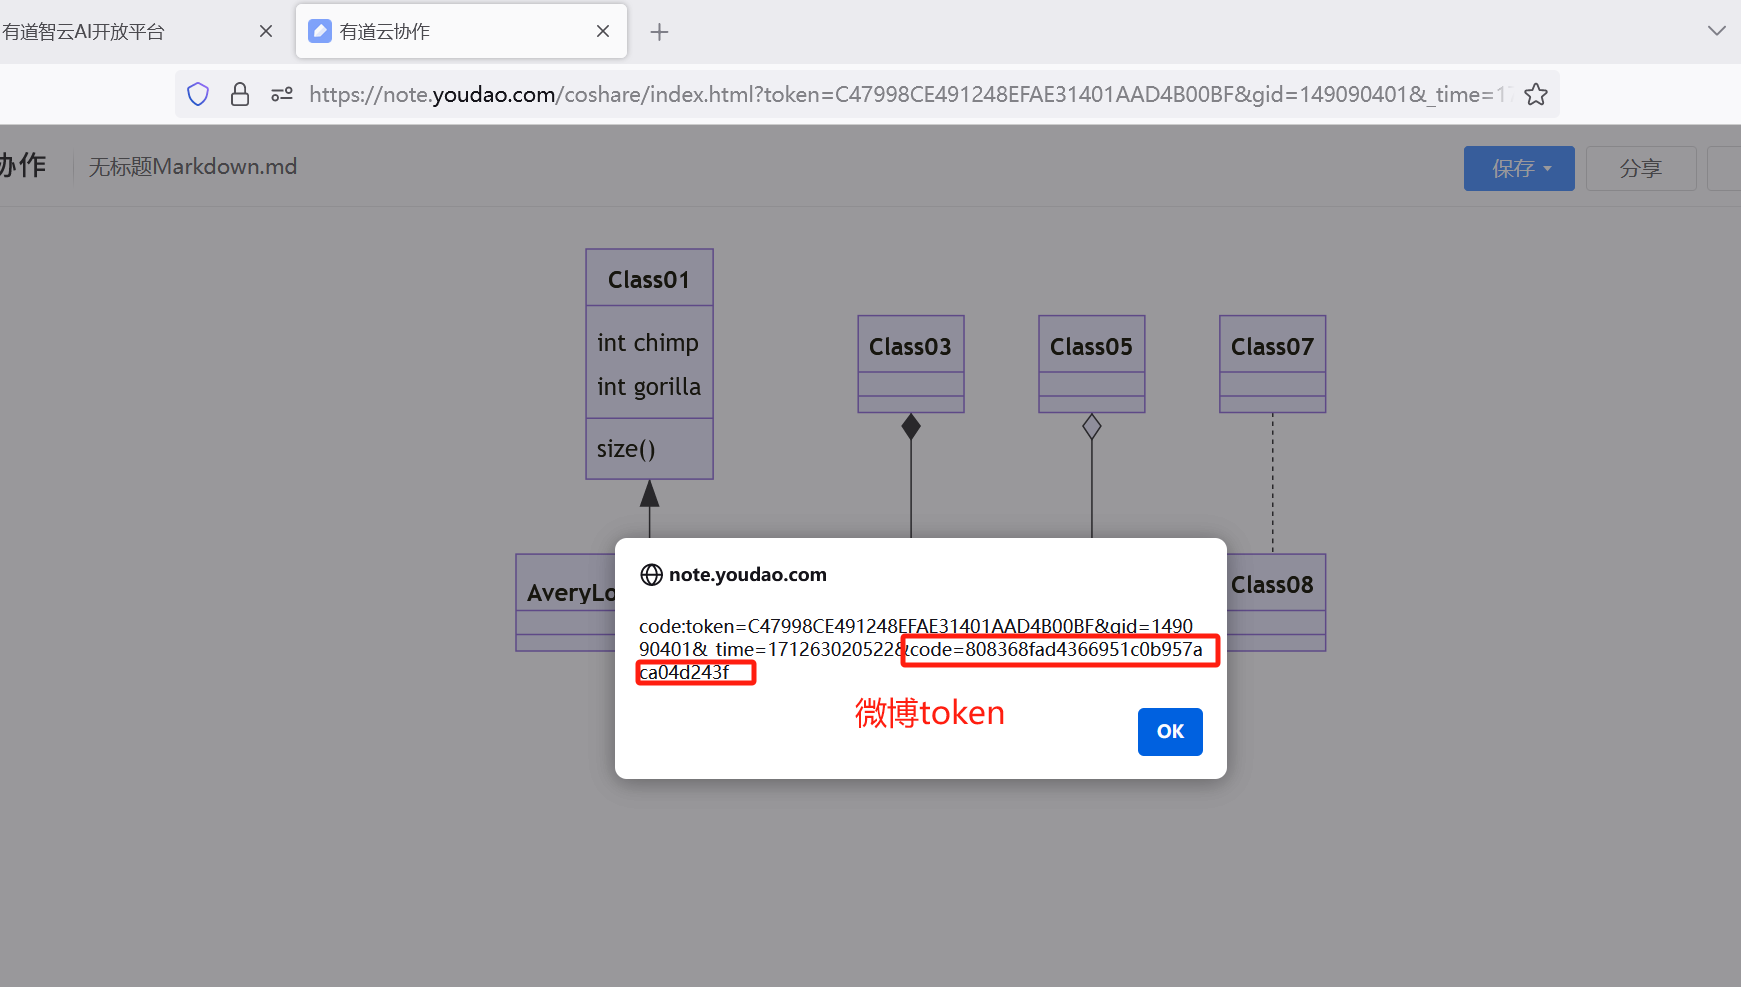Open the site permissions icon
This screenshot has width=1741, height=987.
282,94
